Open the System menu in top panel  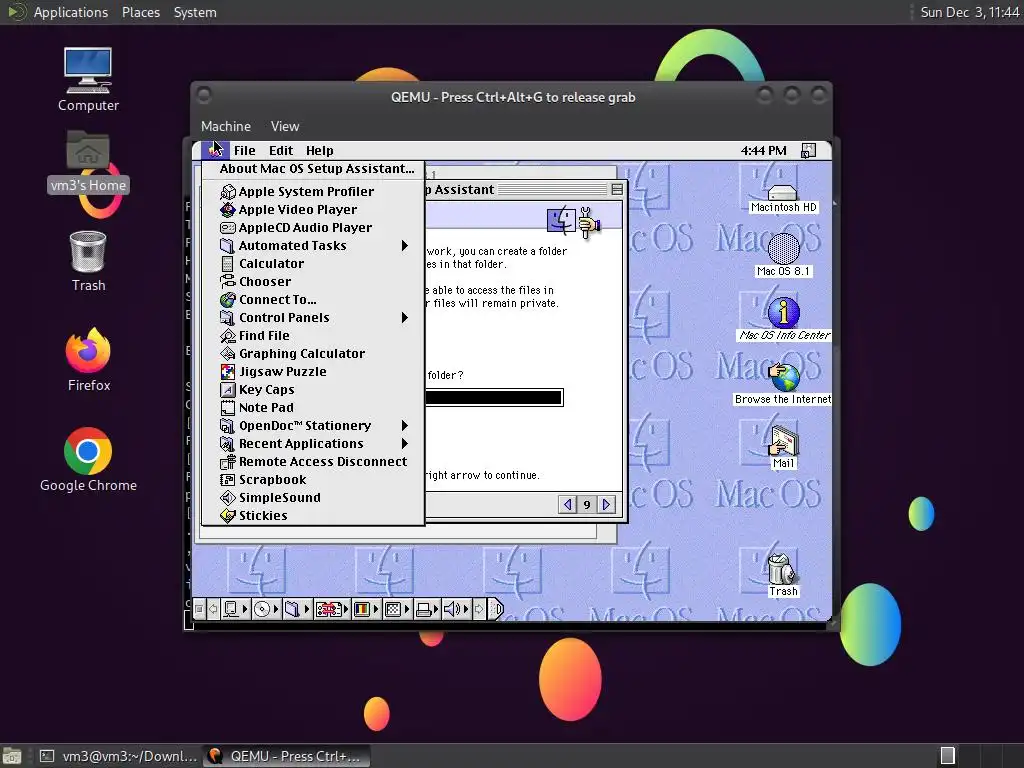[x=195, y=12]
